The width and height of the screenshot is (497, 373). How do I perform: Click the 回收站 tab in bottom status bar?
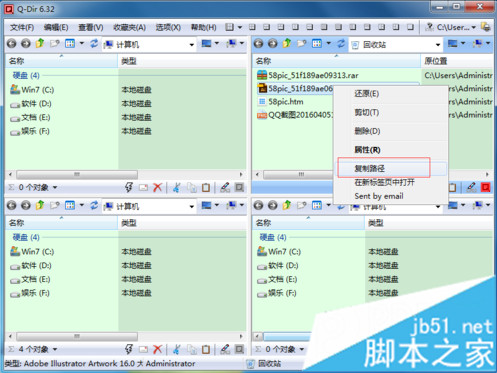(x=264, y=364)
